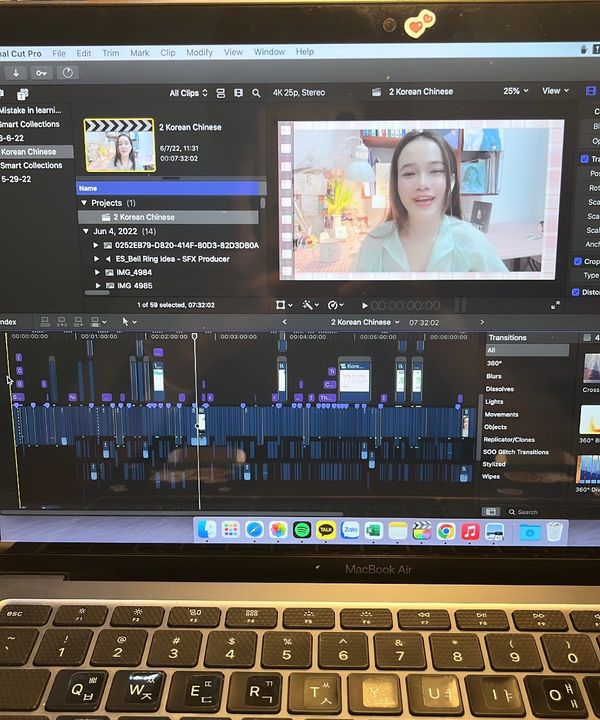Open Photos app in the Dock
This screenshot has width=600, height=720.
[278, 530]
